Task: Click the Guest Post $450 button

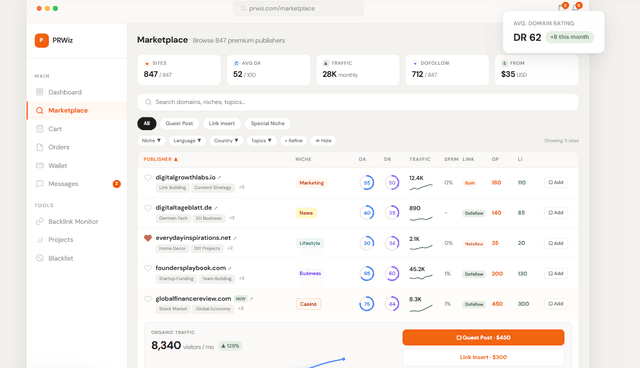Action: [483, 337]
